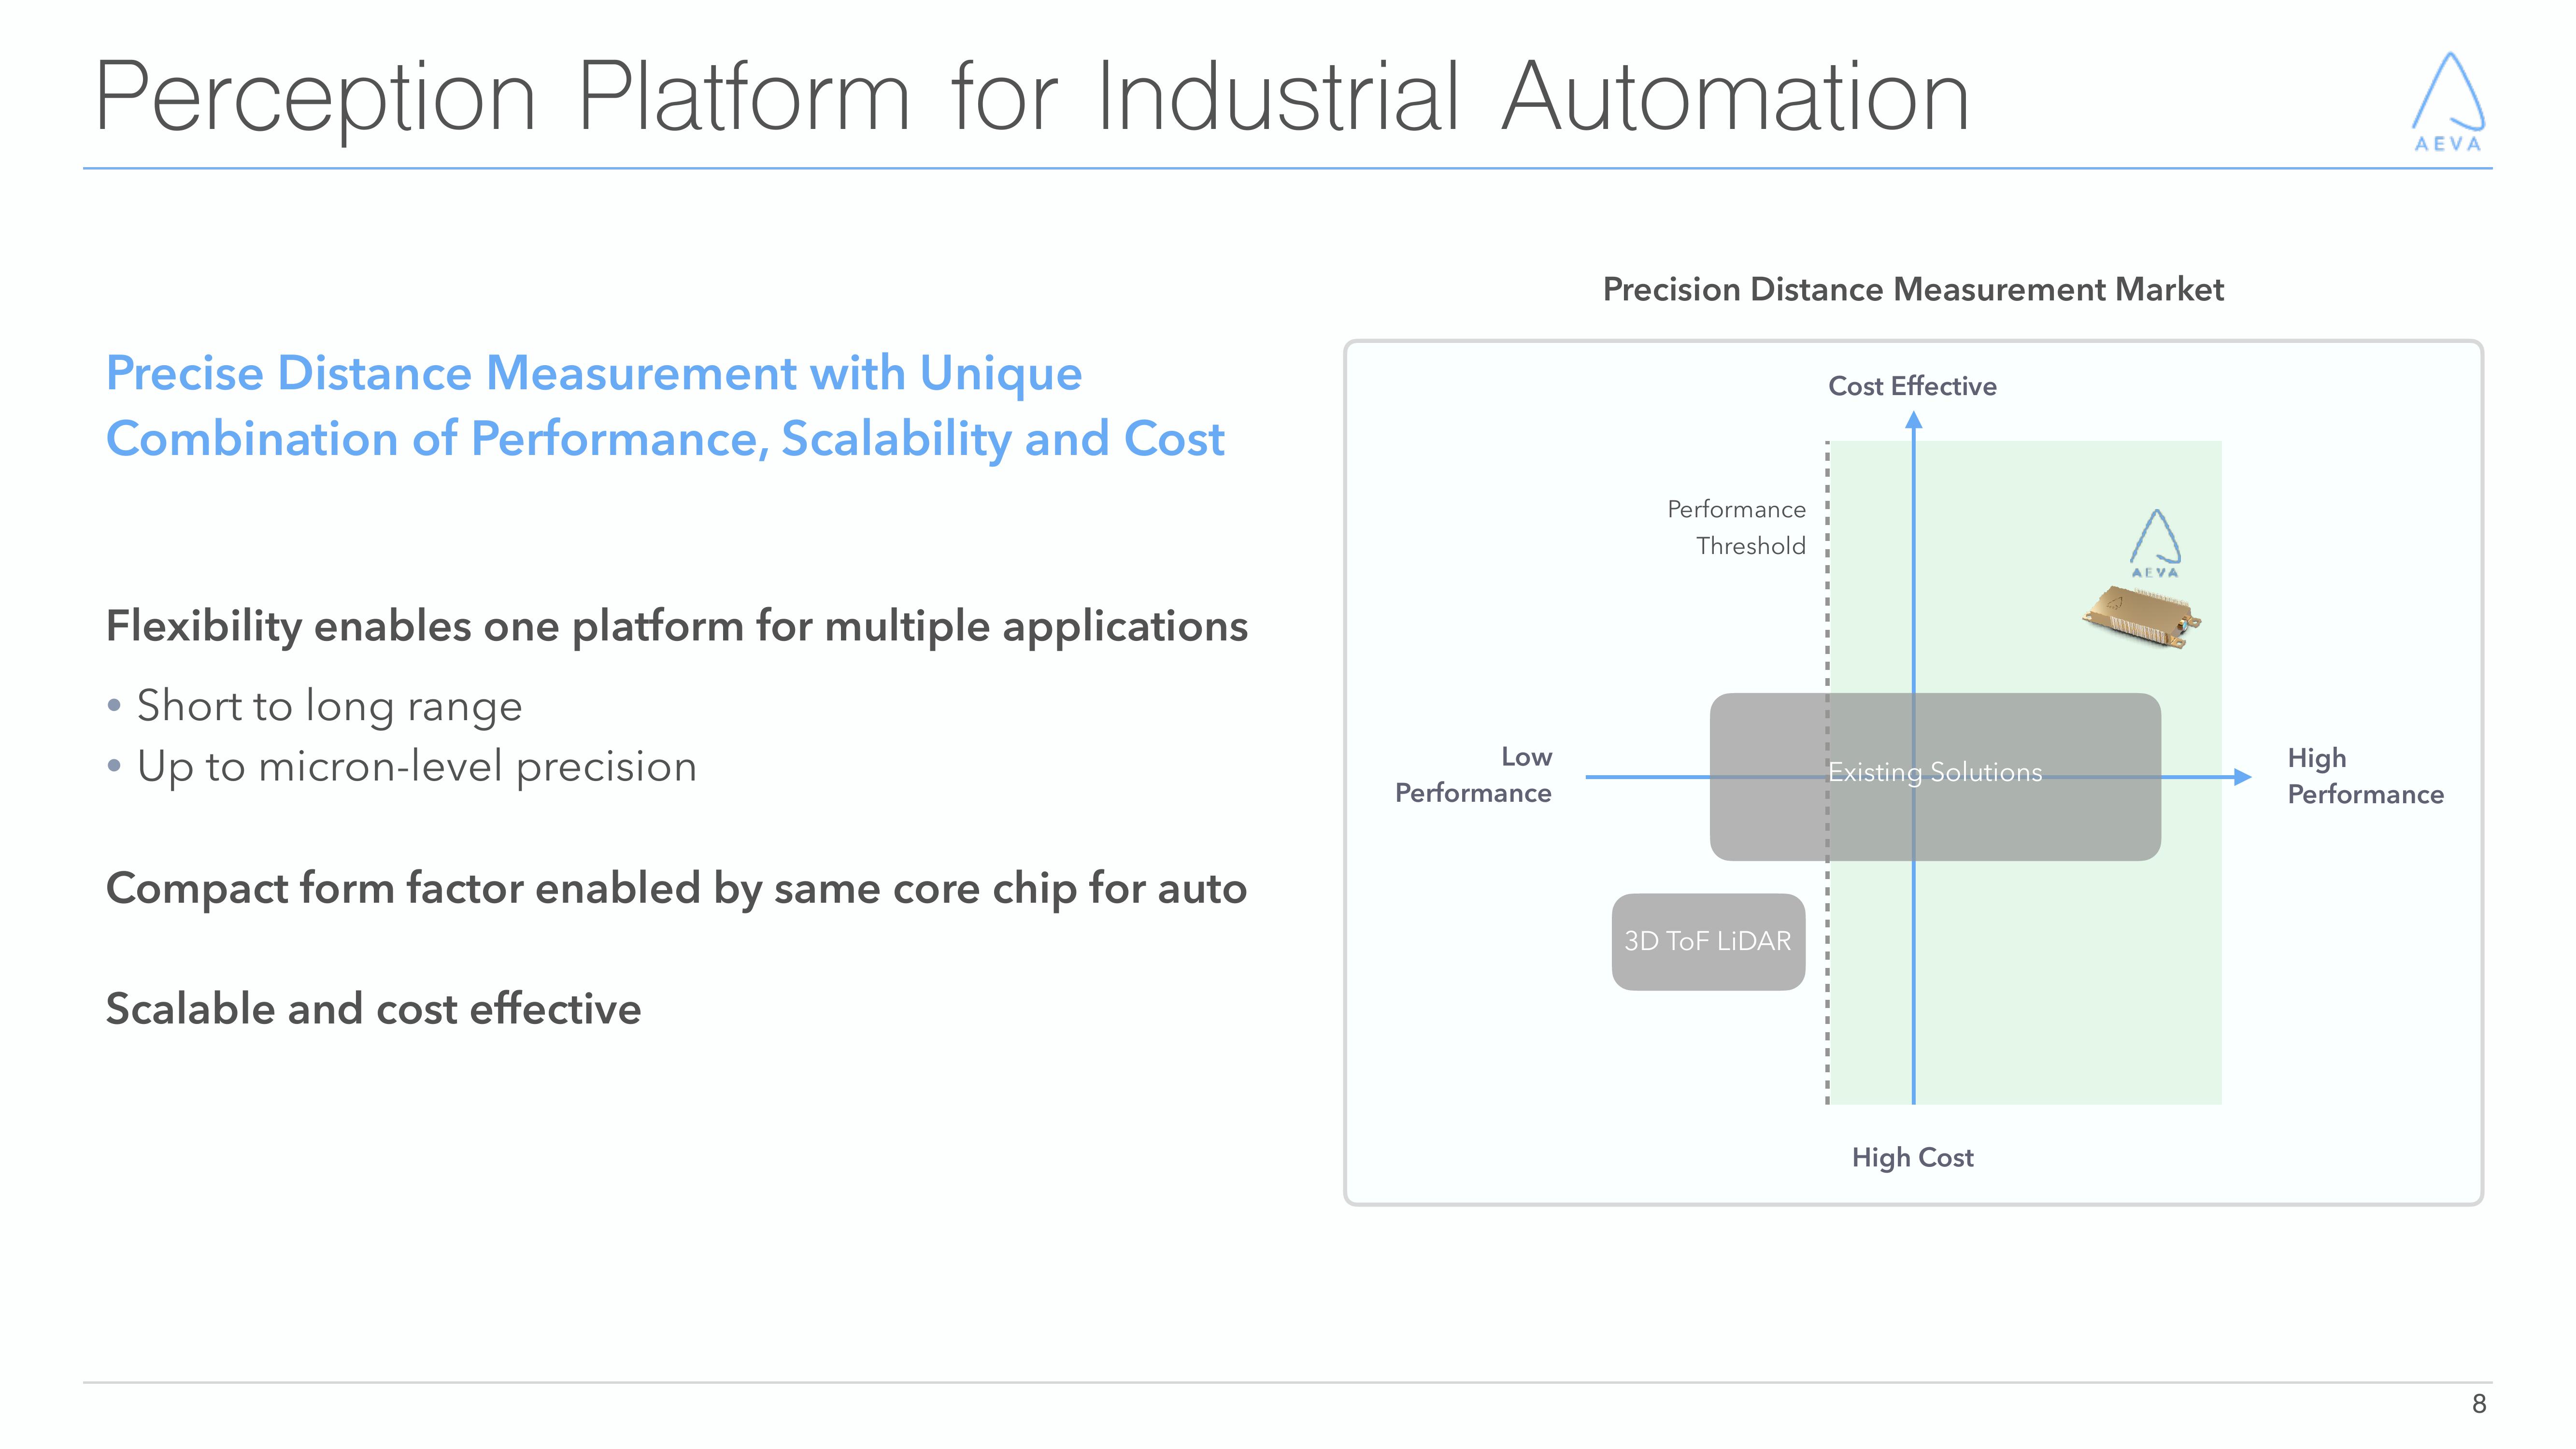The width and height of the screenshot is (2576, 1449).
Task: Click the Aeva logo inside the chart
Action: (2155, 544)
